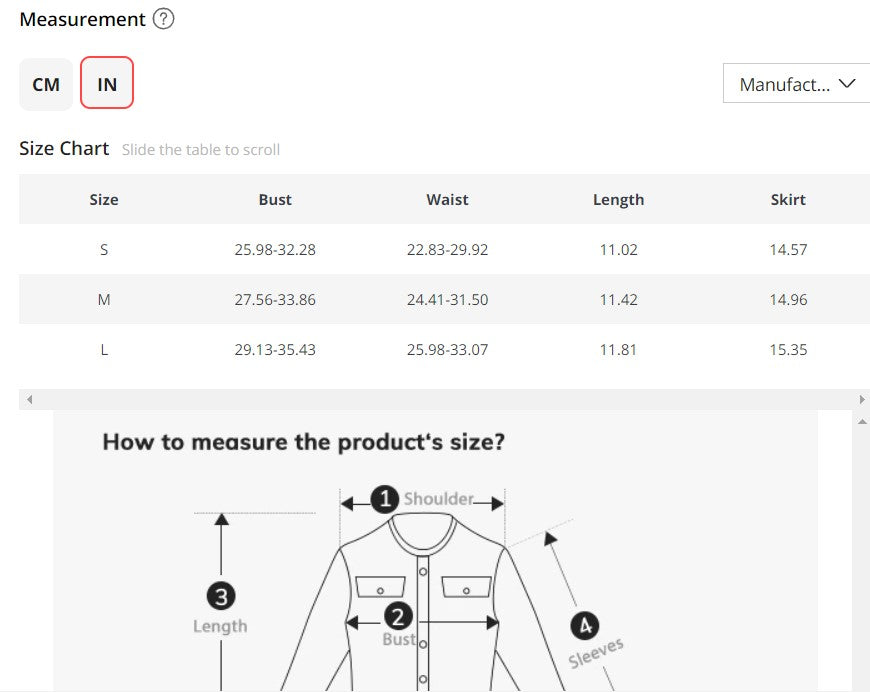
Task: Click the Skirt column header
Action: [x=788, y=199]
